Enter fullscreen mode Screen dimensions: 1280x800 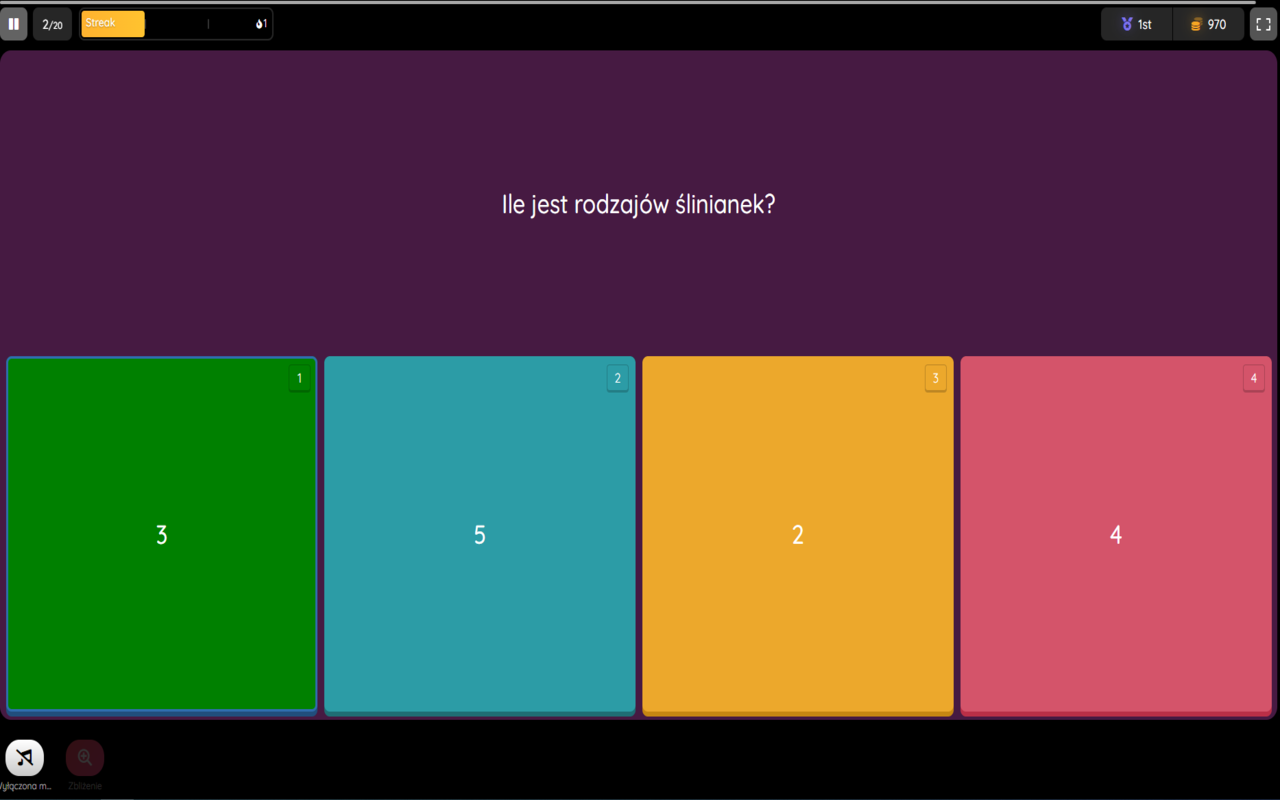pos(1264,24)
